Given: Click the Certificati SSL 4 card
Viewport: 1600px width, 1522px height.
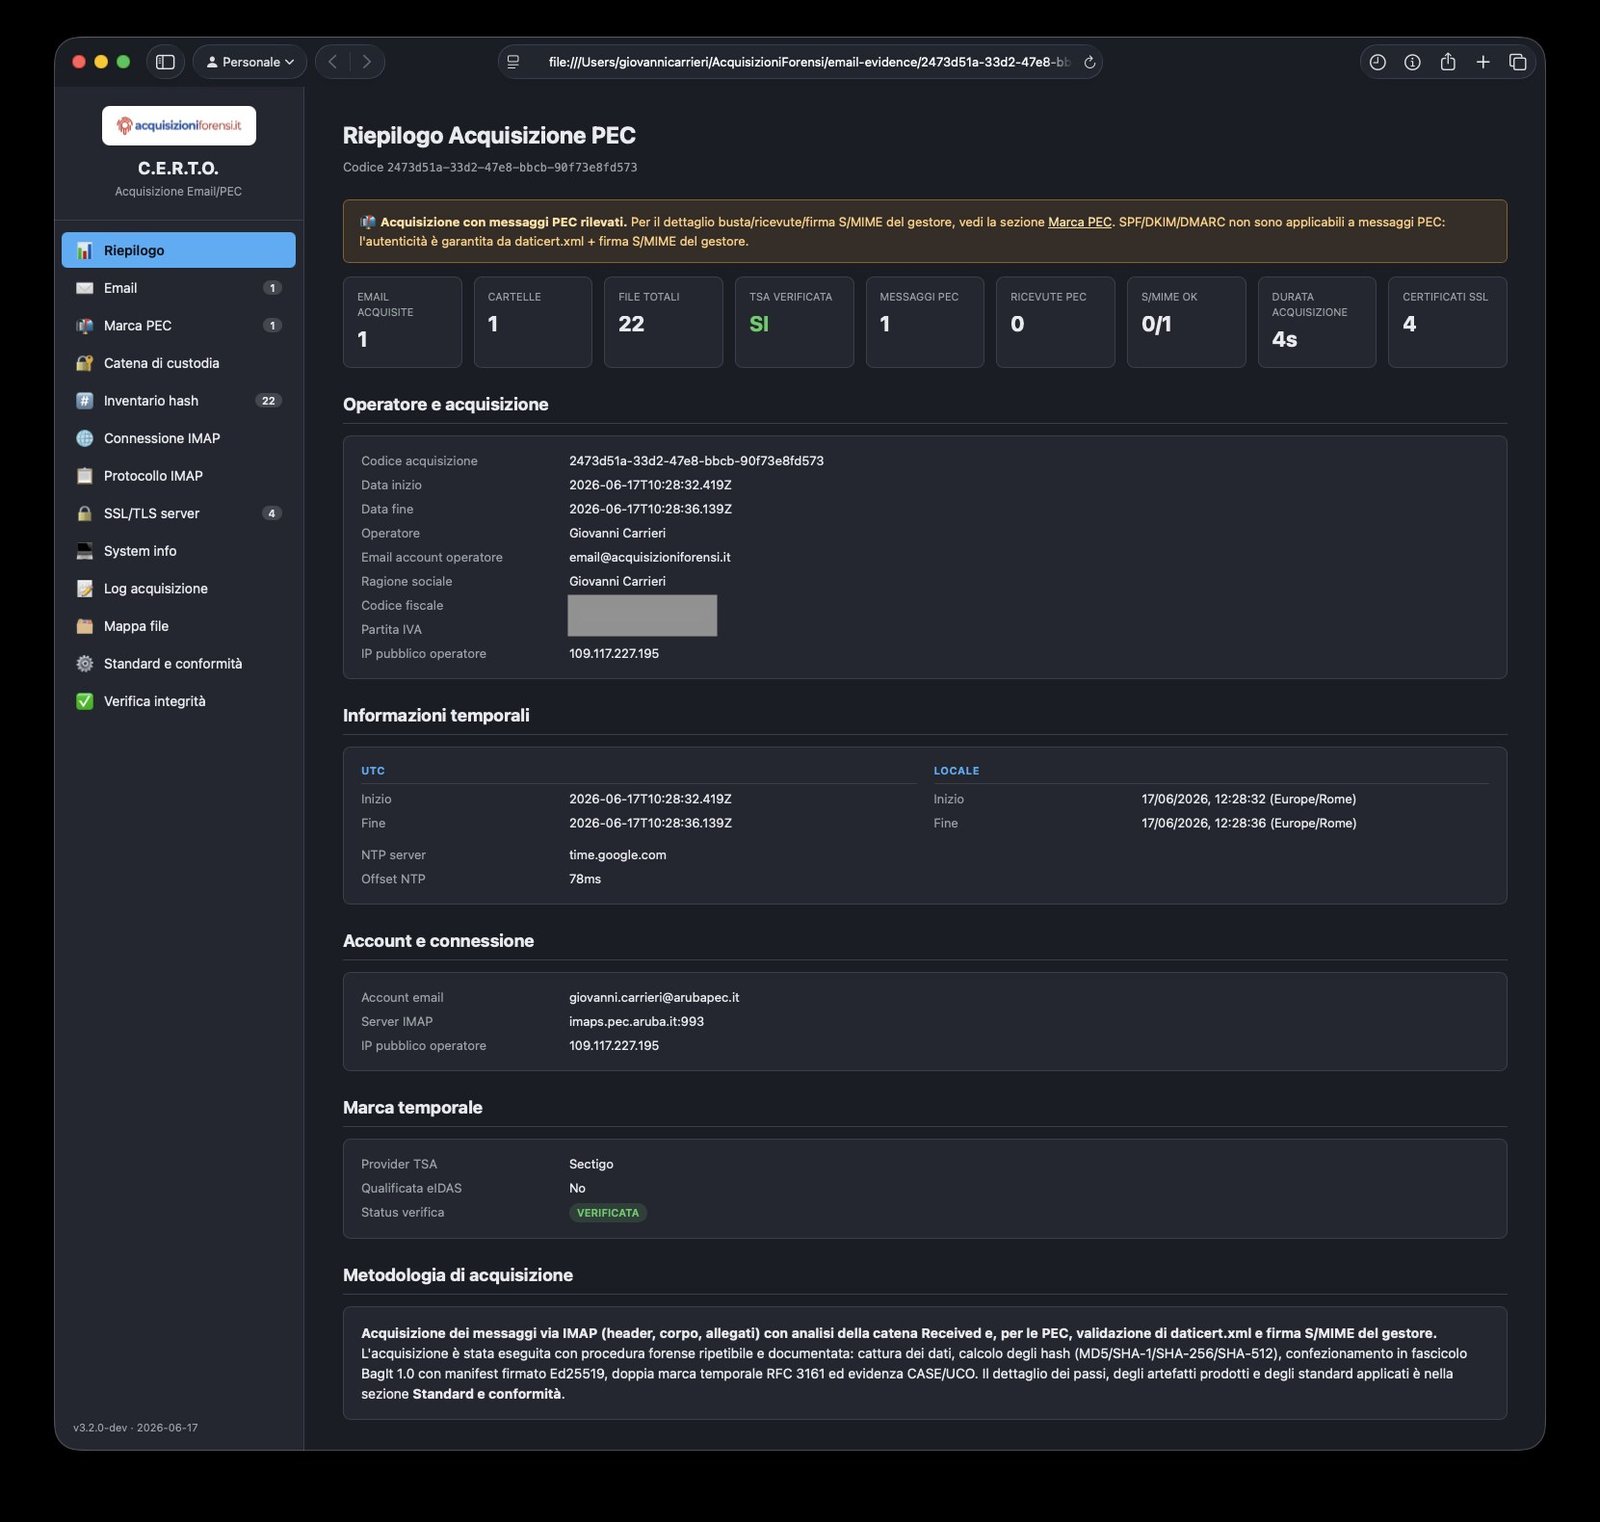Looking at the screenshot, I should point(1447,322).
